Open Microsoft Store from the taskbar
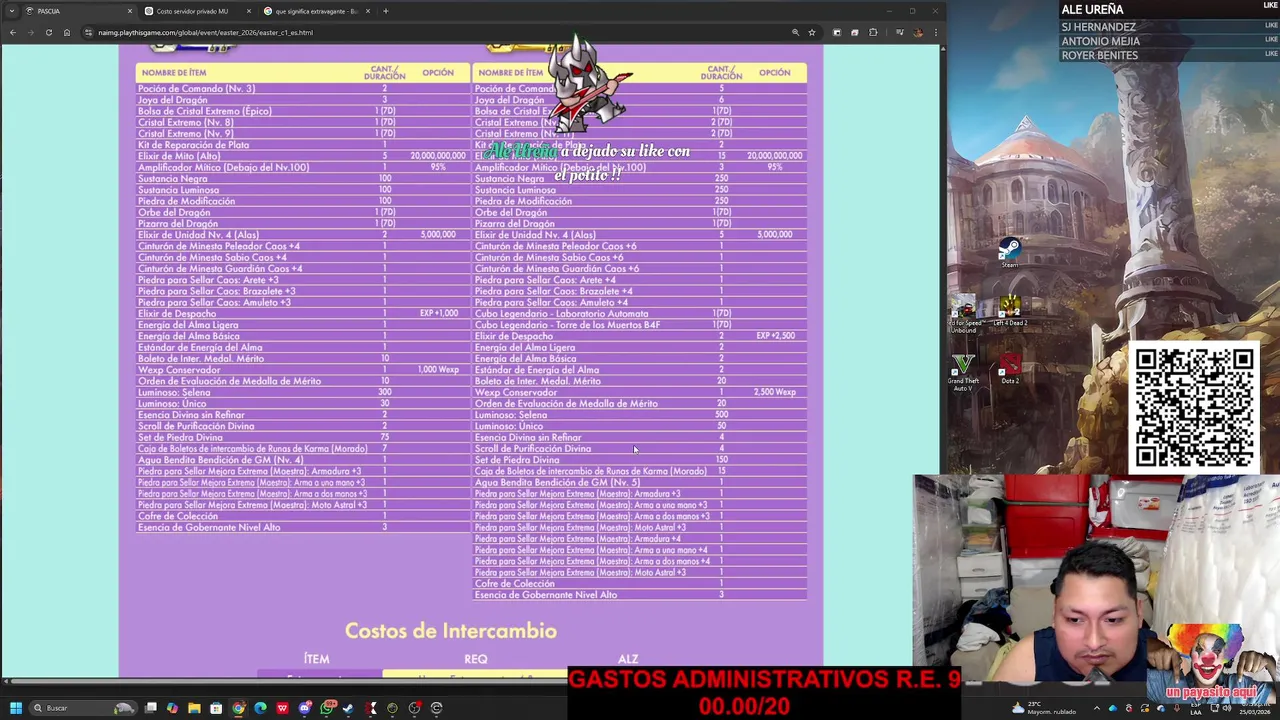 click(216, 708)
